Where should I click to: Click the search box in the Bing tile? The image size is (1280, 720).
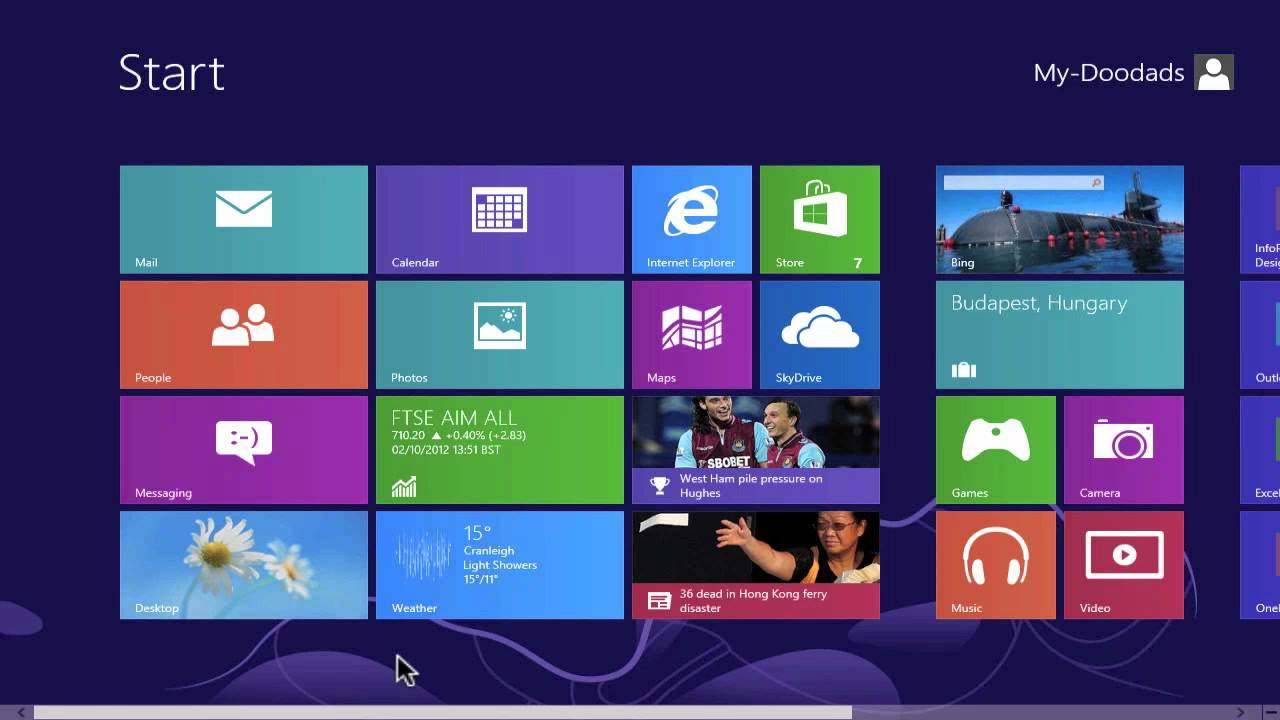pyautogui.click(x=1023, y=183)
